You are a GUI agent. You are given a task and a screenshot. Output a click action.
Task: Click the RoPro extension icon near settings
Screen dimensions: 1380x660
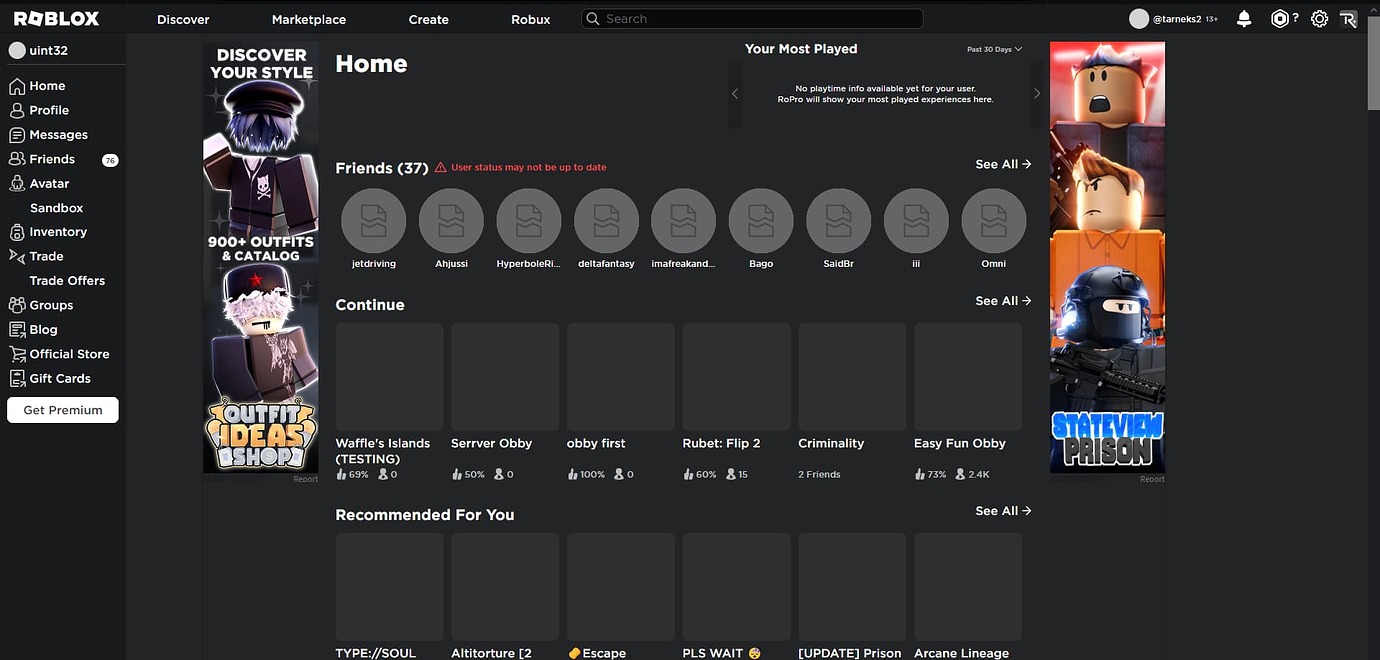[1348, 18]
